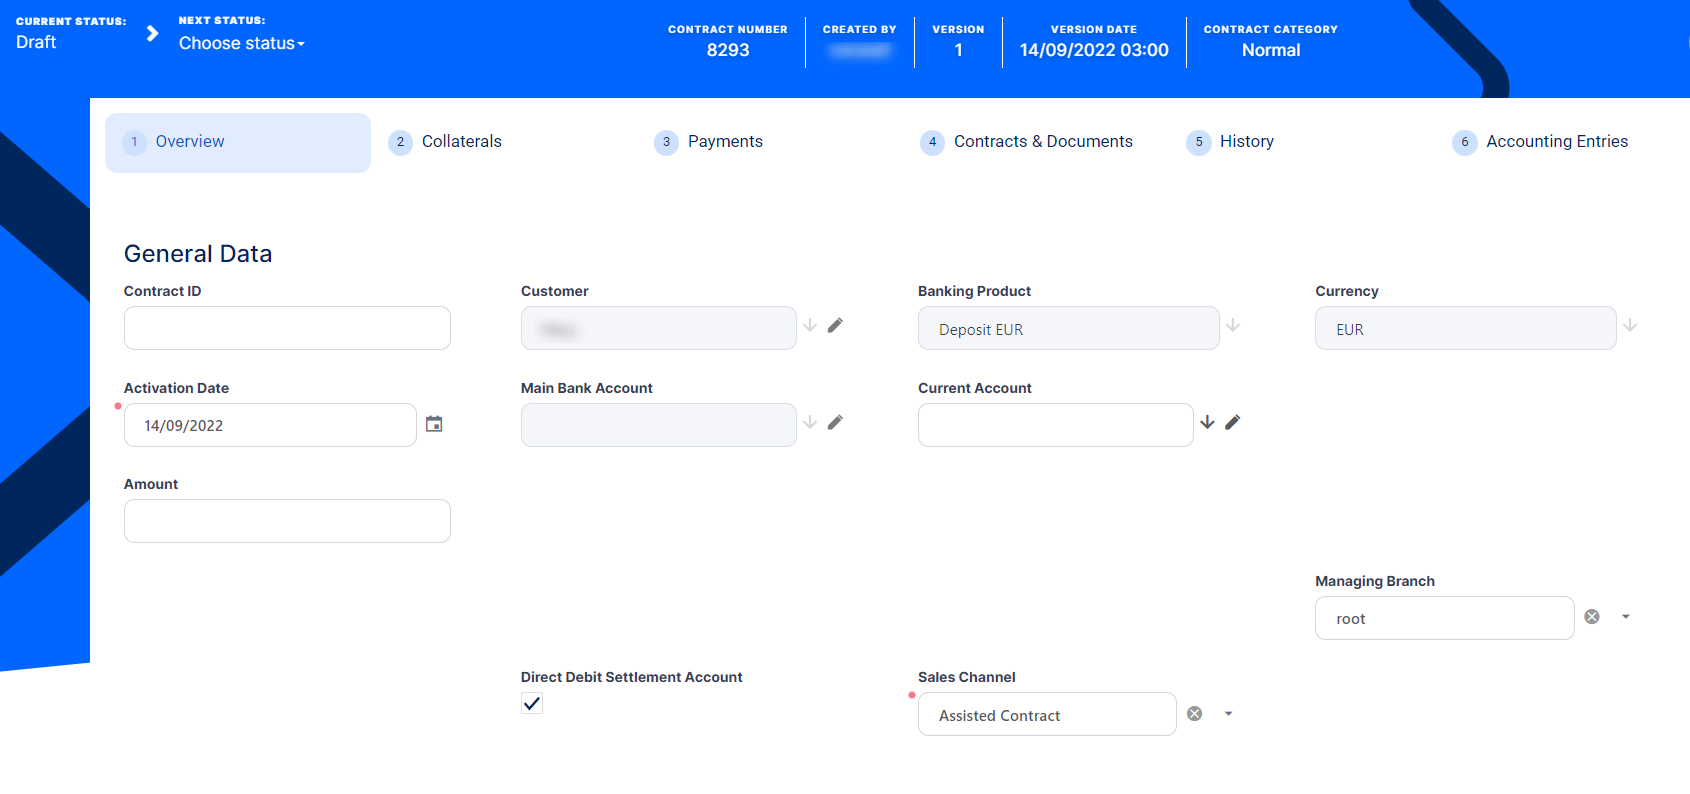Click into the Contract ID field
The height and width of the screenshot is (794, 1690).
pos(287,328)
